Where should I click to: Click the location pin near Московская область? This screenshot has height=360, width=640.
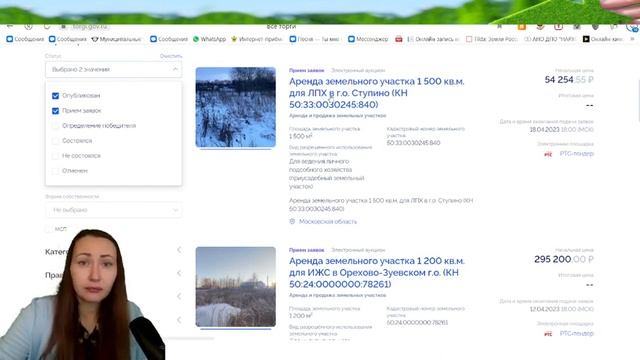(292, 221)
